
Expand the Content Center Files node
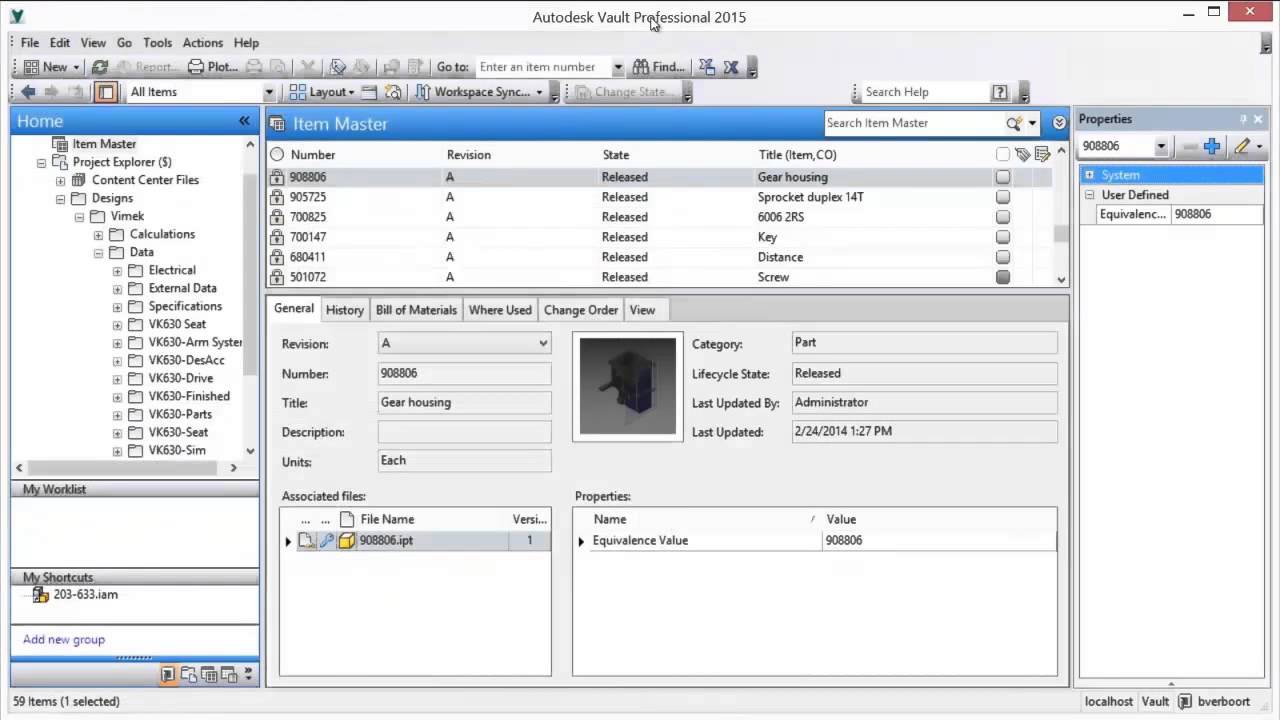point(60,181)
